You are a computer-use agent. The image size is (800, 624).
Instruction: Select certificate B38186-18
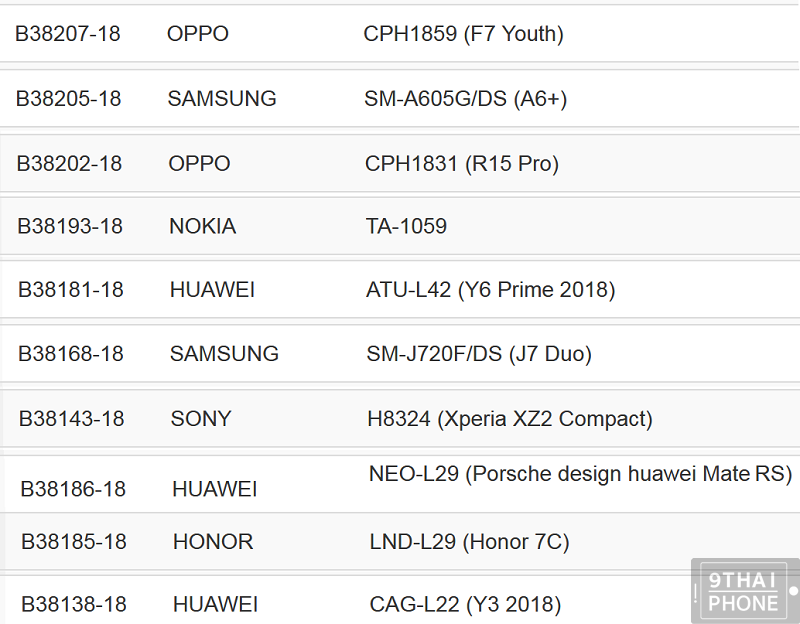point(73,489)
